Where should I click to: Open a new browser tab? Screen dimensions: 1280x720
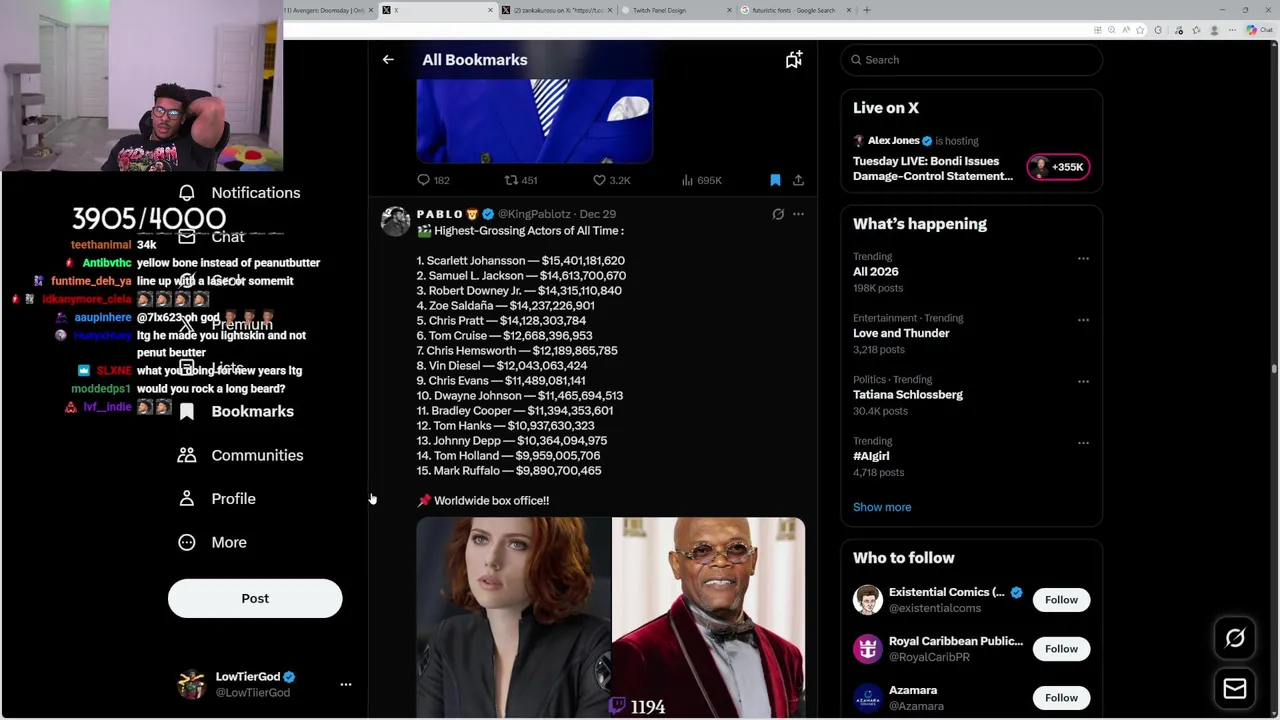867,10
